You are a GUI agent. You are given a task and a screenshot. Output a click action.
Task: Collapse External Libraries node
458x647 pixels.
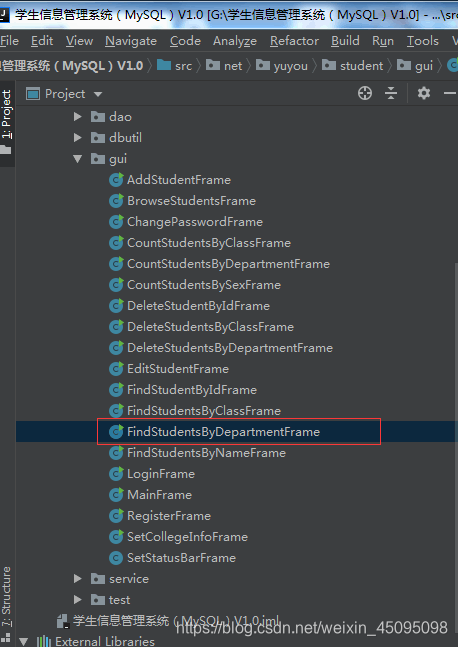(x=24, y=642)
